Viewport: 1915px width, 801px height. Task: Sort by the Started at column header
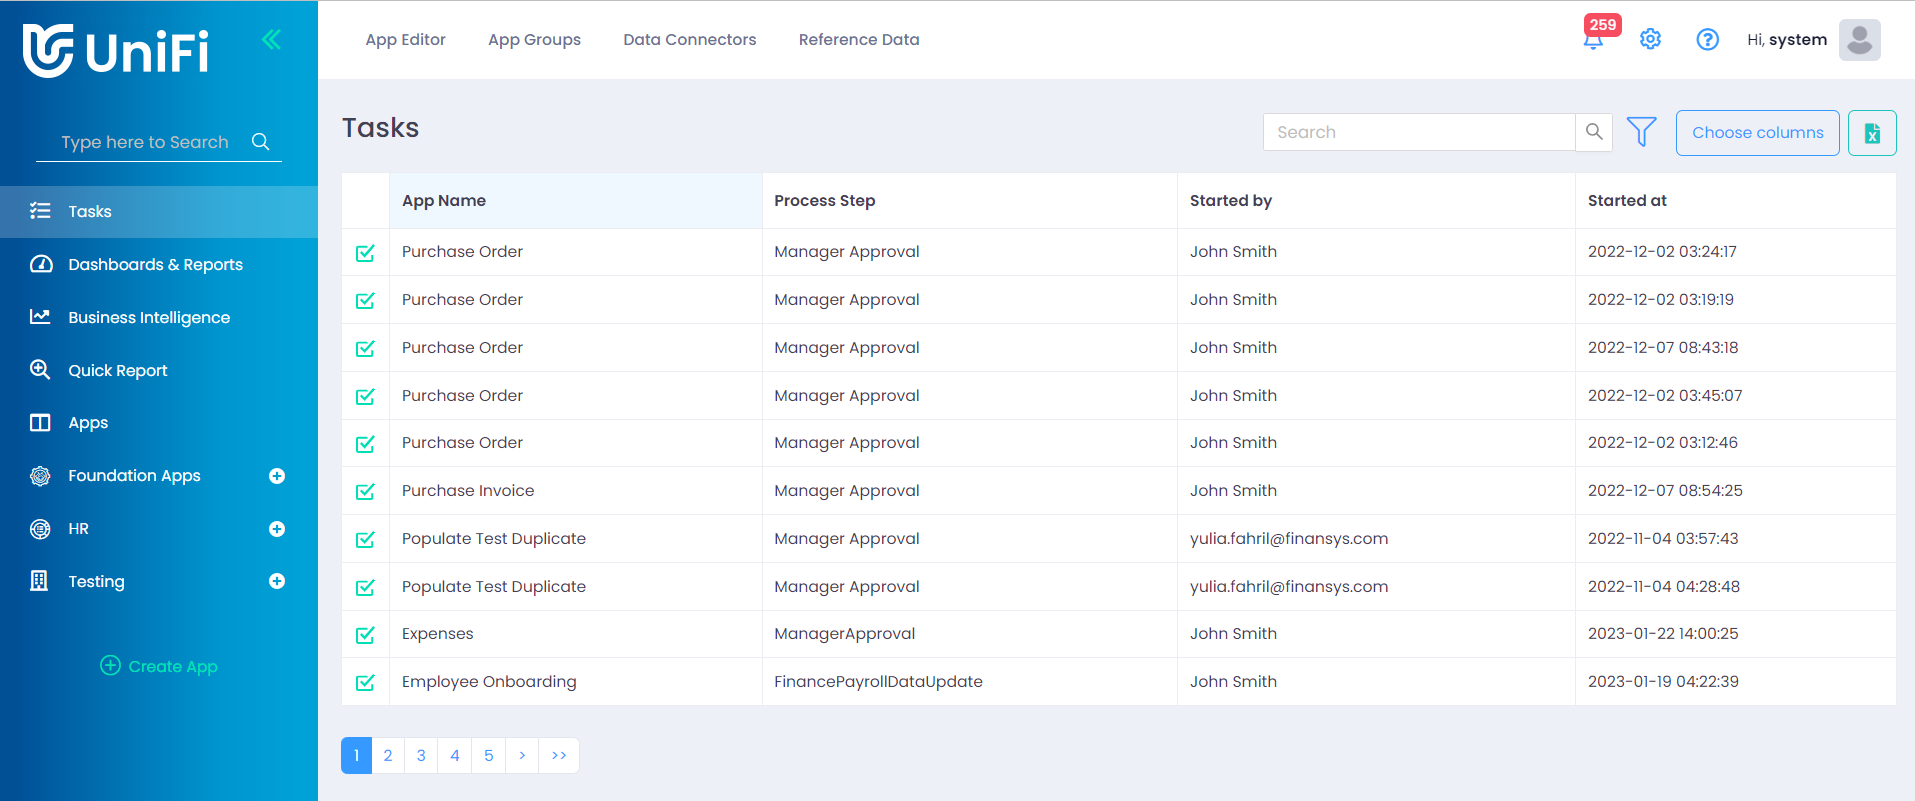pos(1735,201)
